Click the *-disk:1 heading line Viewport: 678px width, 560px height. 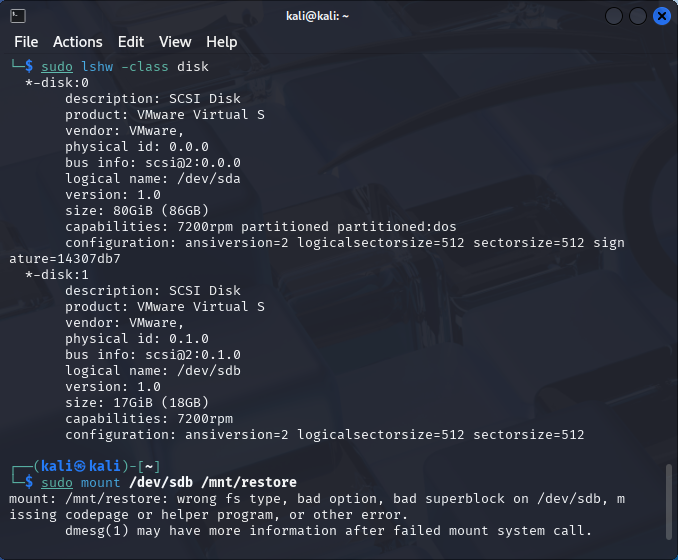[x=57, y=275]
